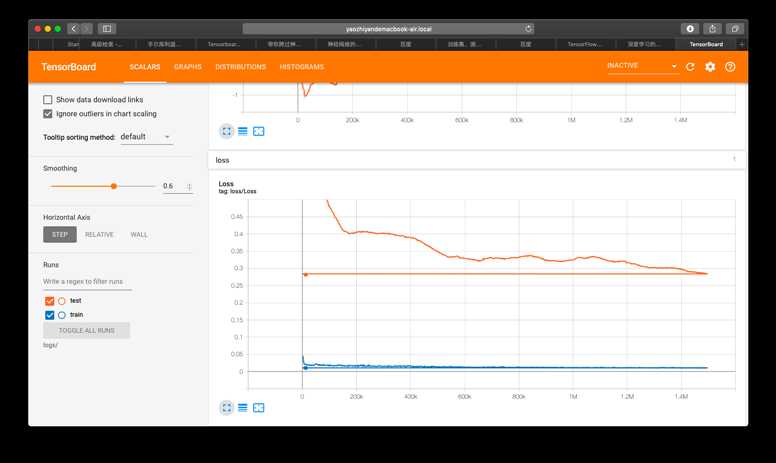Set horizontal axis to WALL
The width and height of the screenshot is (776, 463).
point(139,234)
